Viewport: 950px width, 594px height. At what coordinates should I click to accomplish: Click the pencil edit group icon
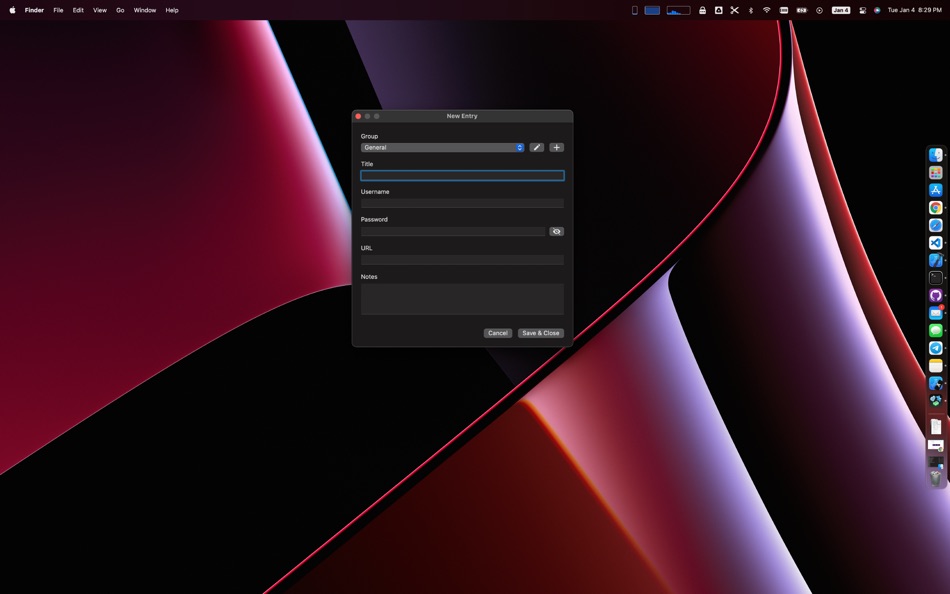coord(536,147)
